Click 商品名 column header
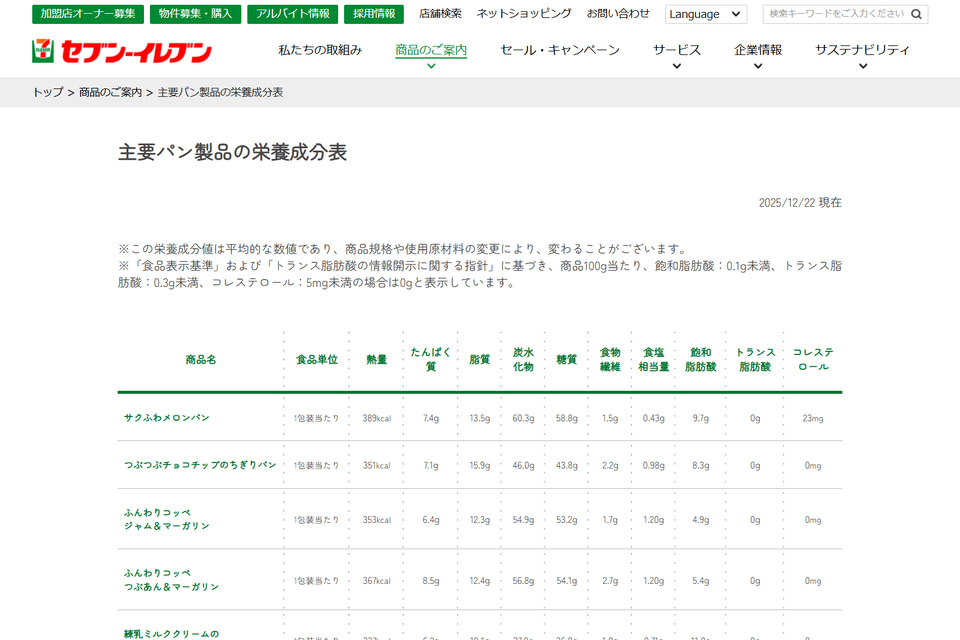960x640 pixels. [x=201, y=360]
